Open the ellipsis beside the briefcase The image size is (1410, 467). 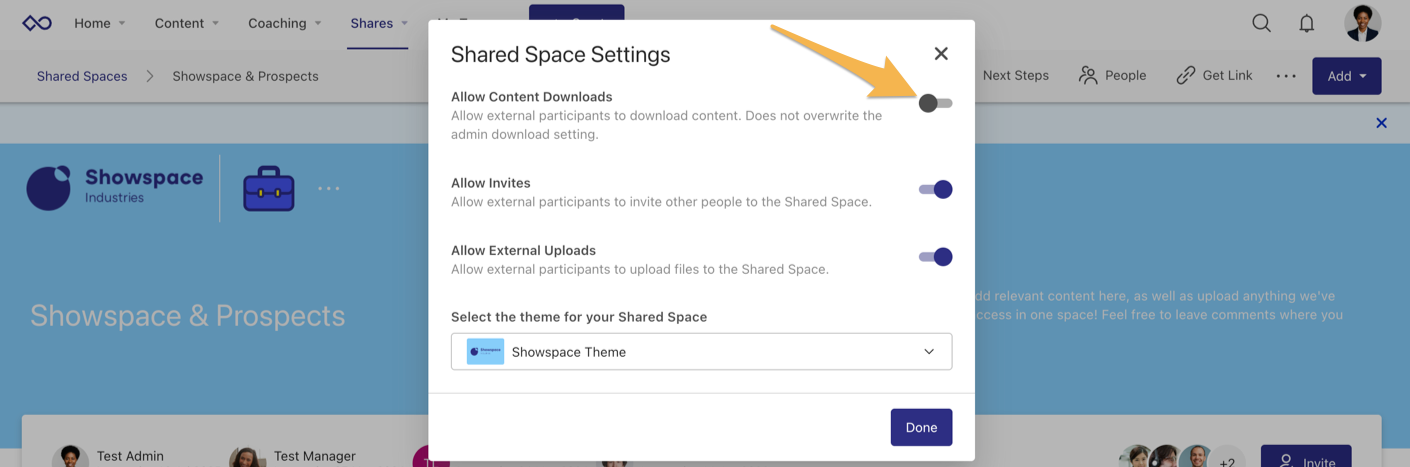[x=329, y=188]
